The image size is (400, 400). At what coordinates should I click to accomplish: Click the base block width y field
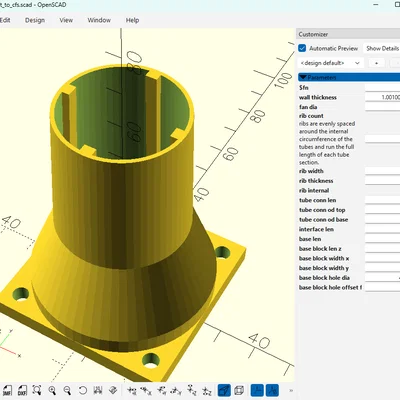(x=382, y=268)
